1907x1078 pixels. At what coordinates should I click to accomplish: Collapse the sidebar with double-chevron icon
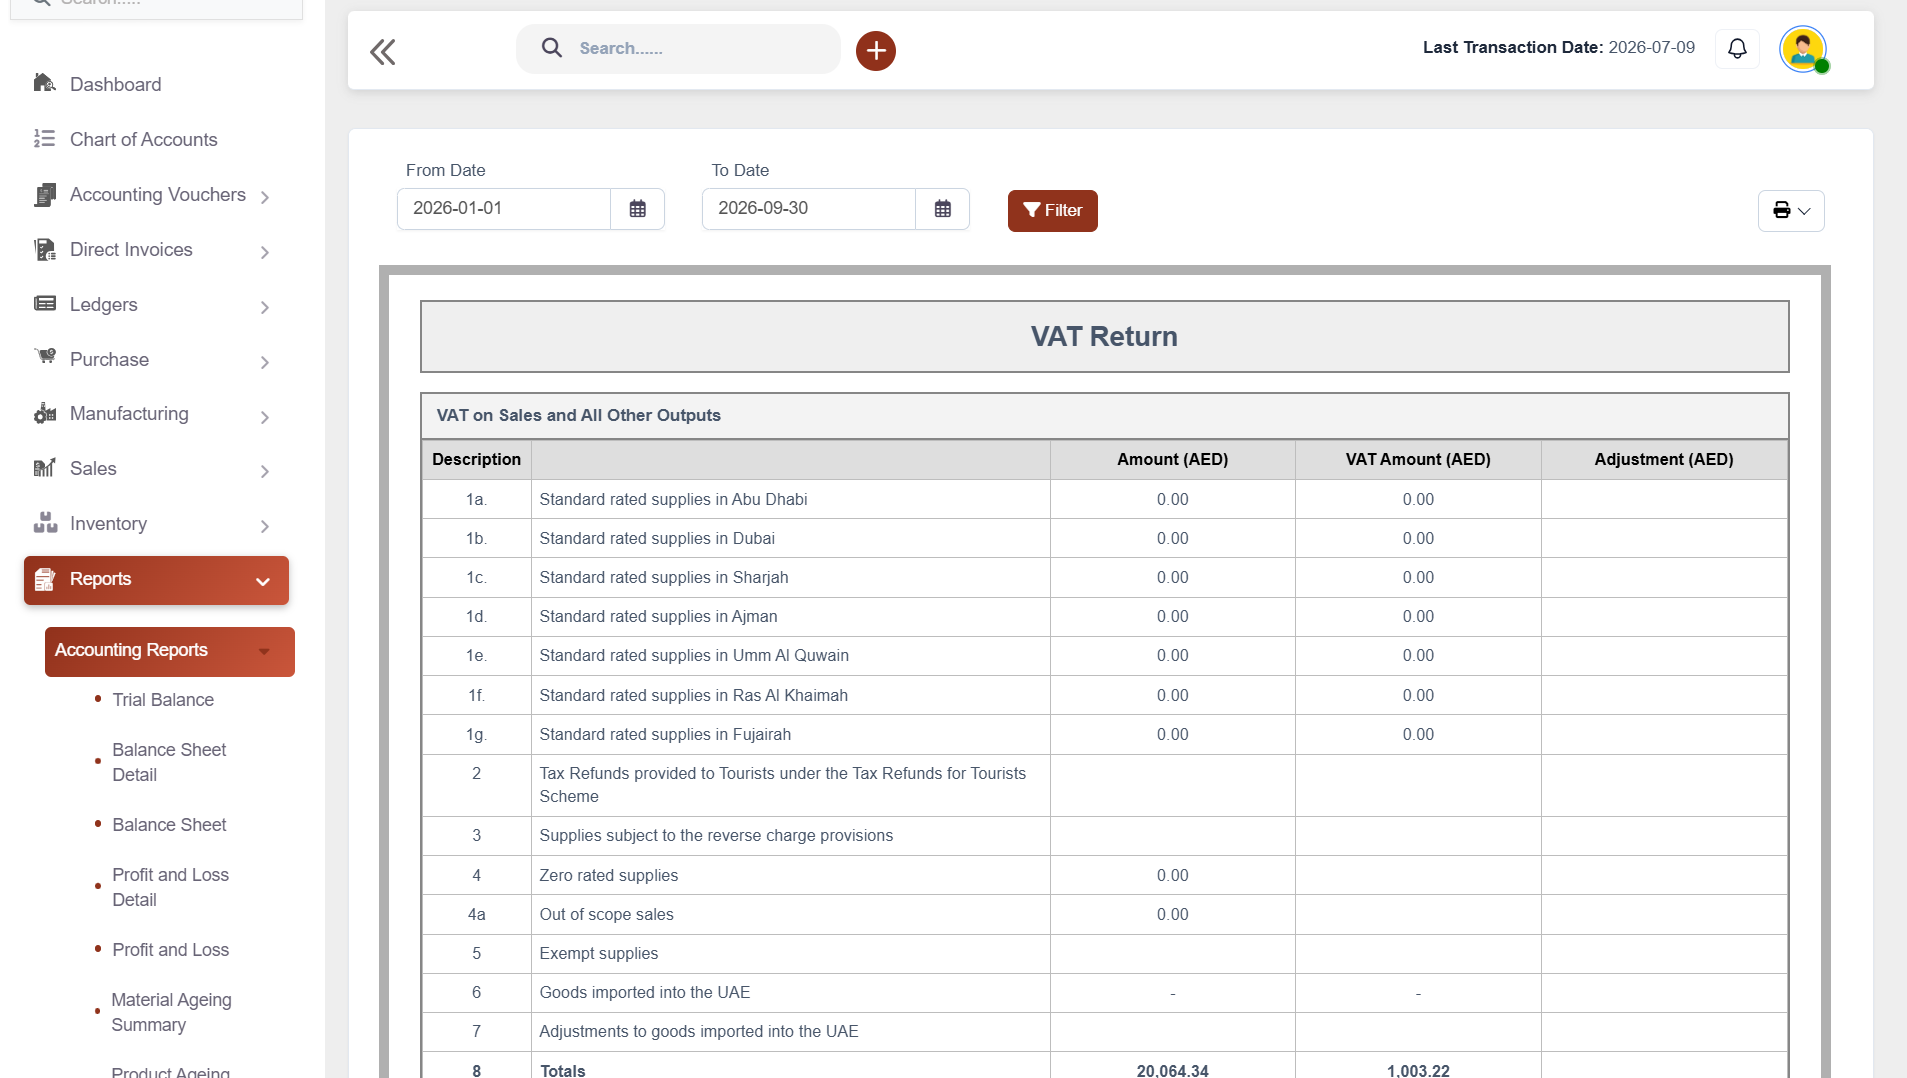tap(382, 52)
